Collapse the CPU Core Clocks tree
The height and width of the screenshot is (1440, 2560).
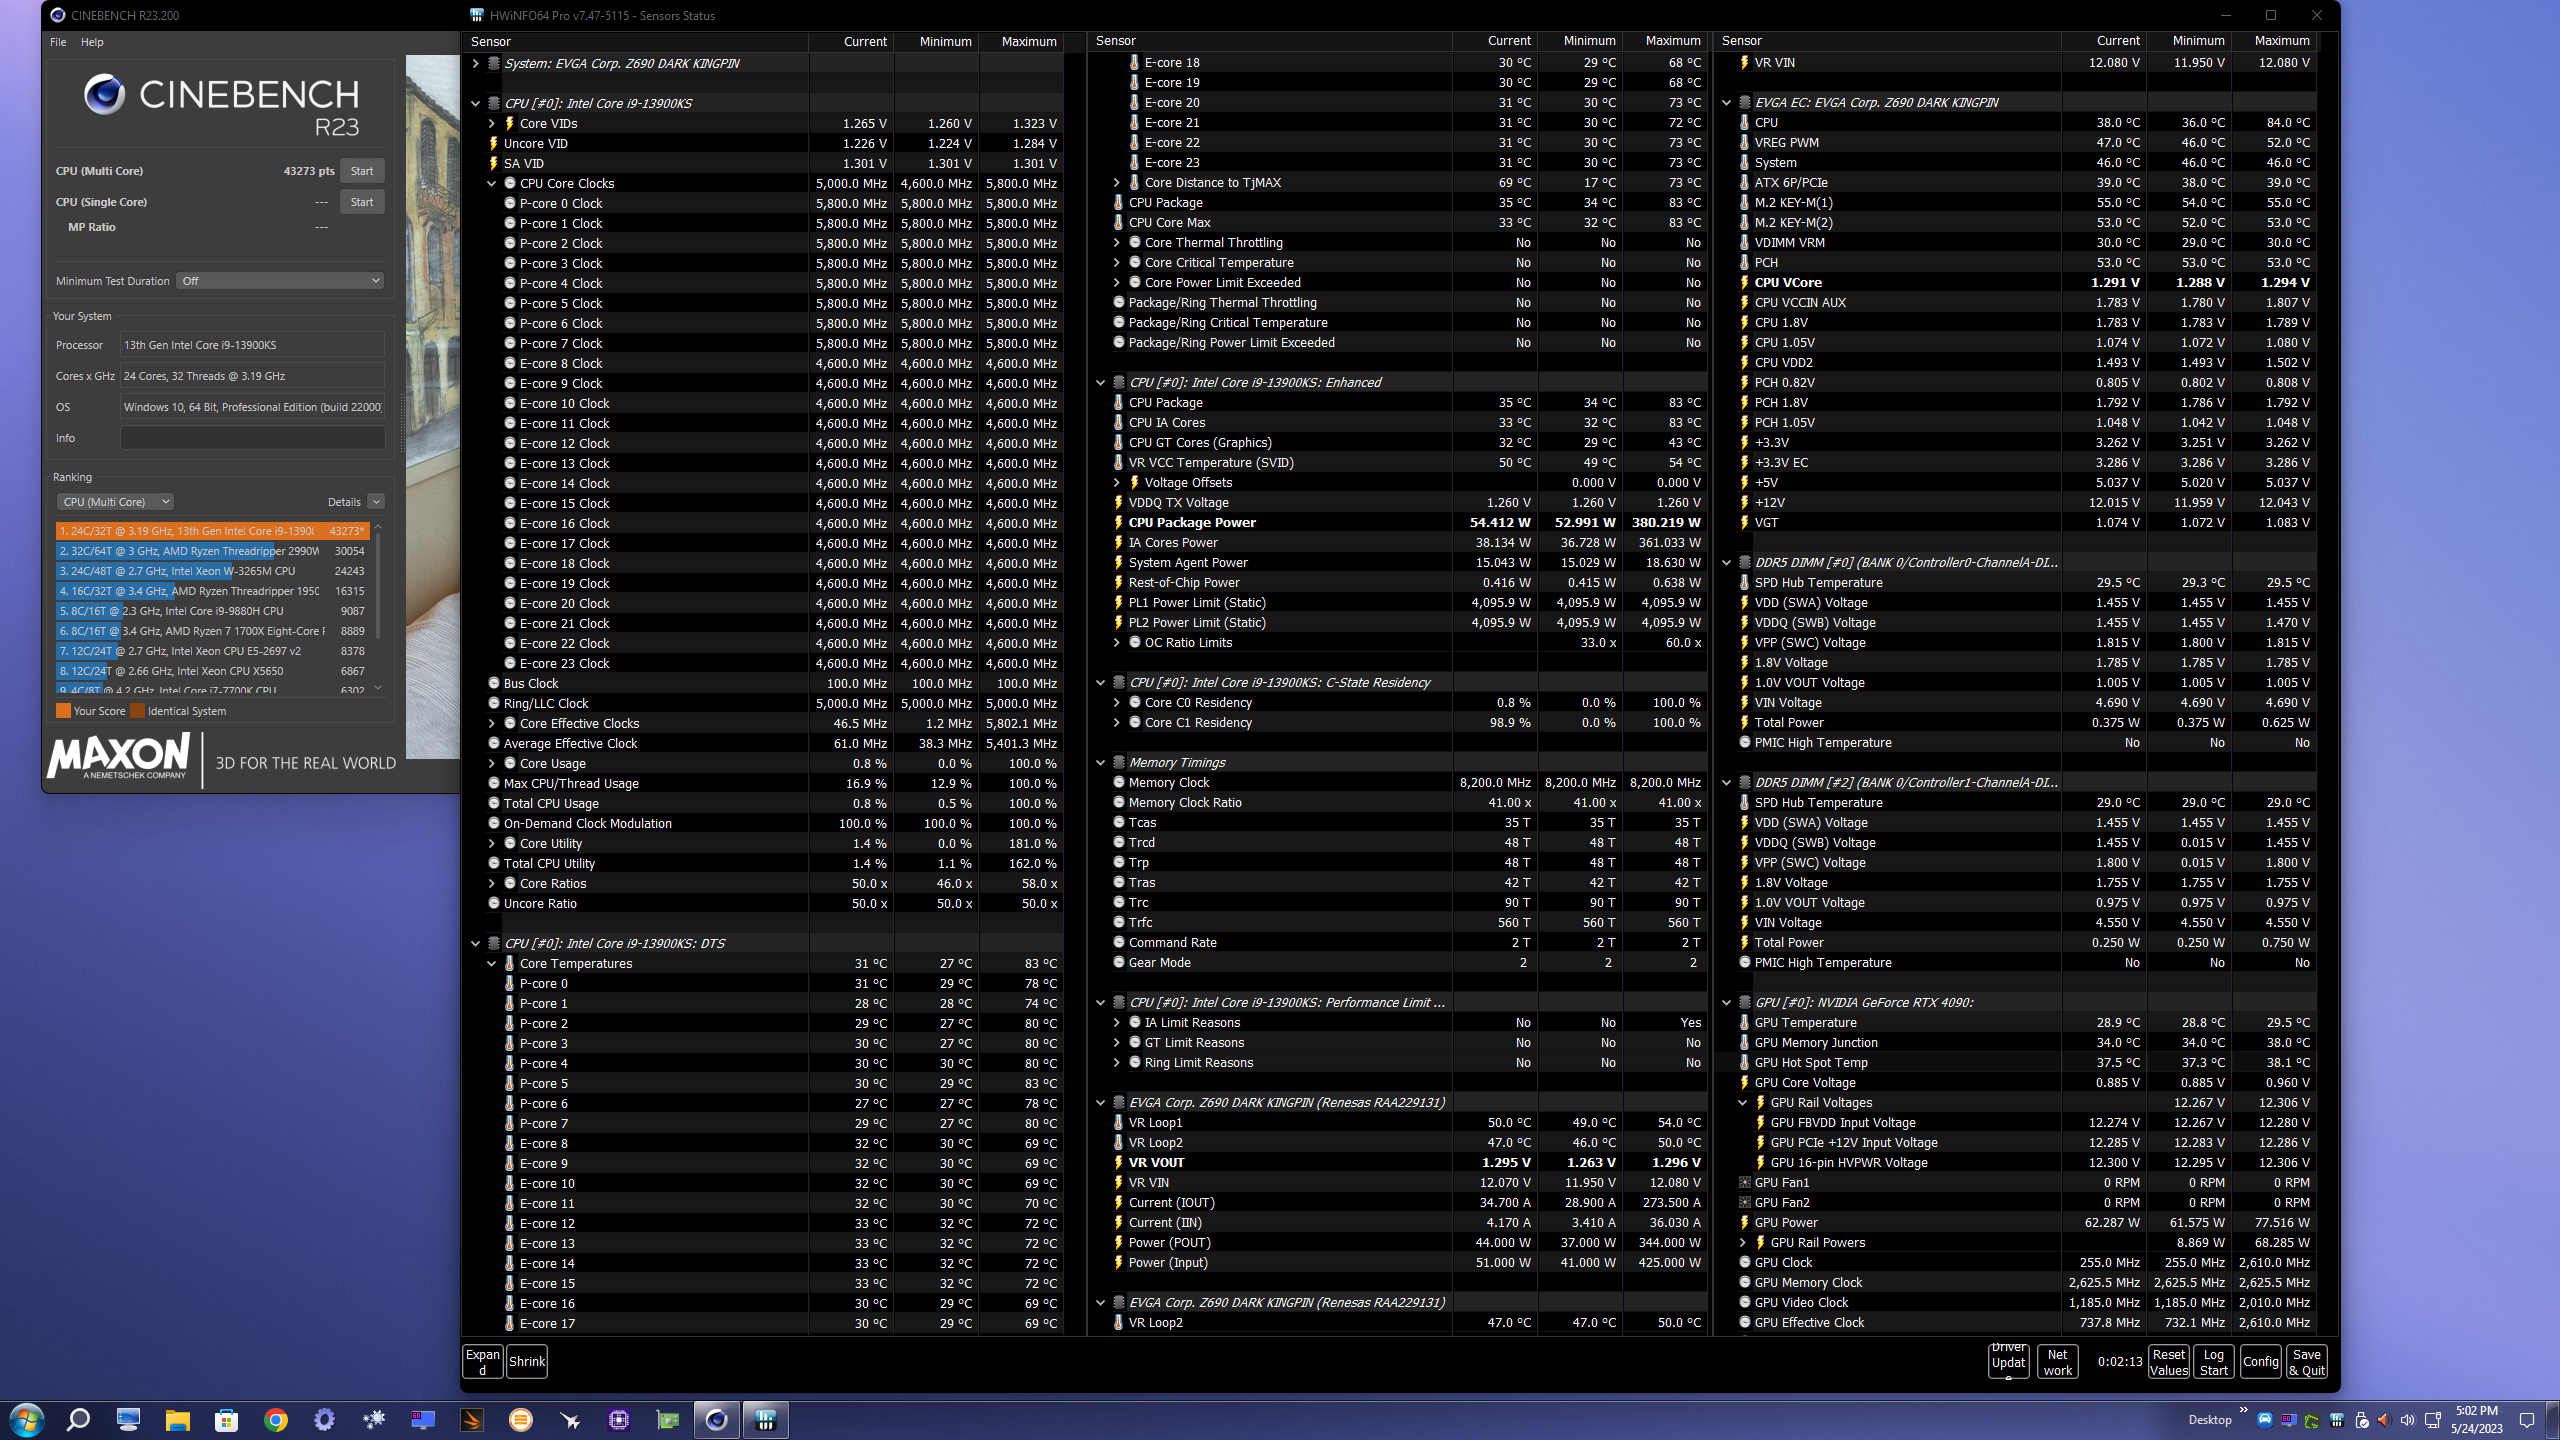(x=492, y=184)
